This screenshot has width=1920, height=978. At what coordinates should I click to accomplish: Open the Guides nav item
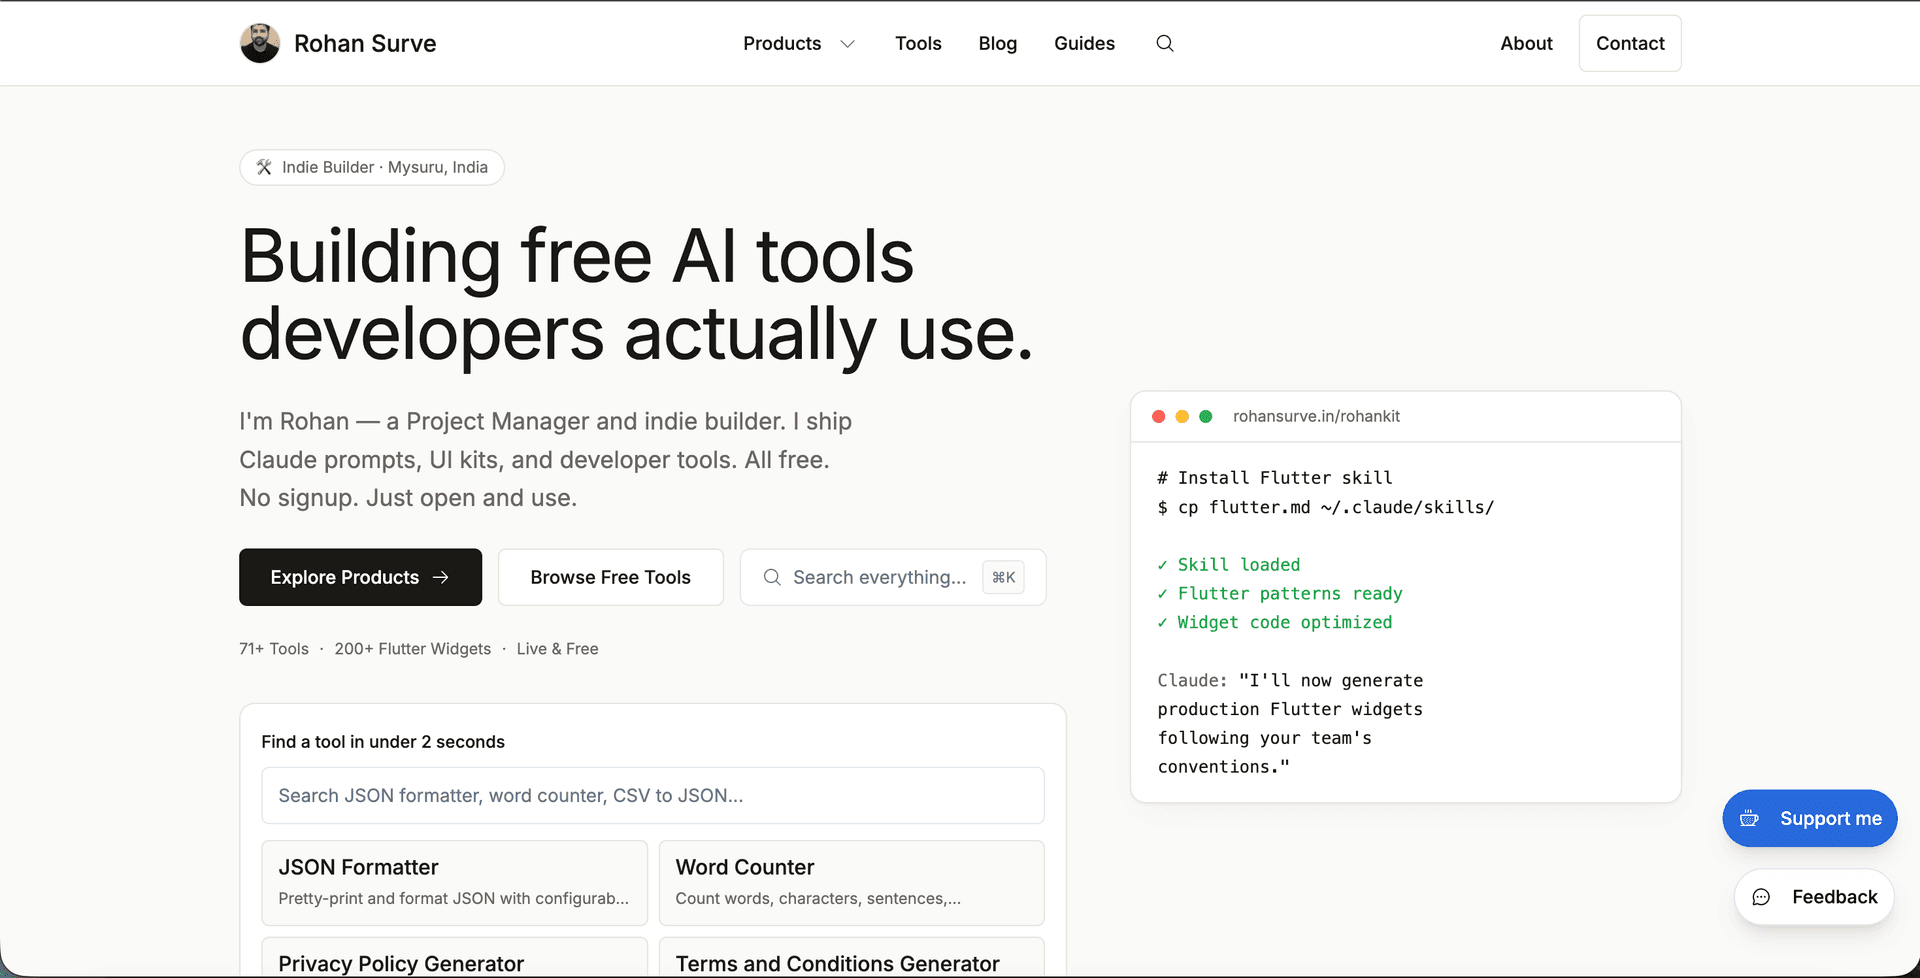point(1084,43)
